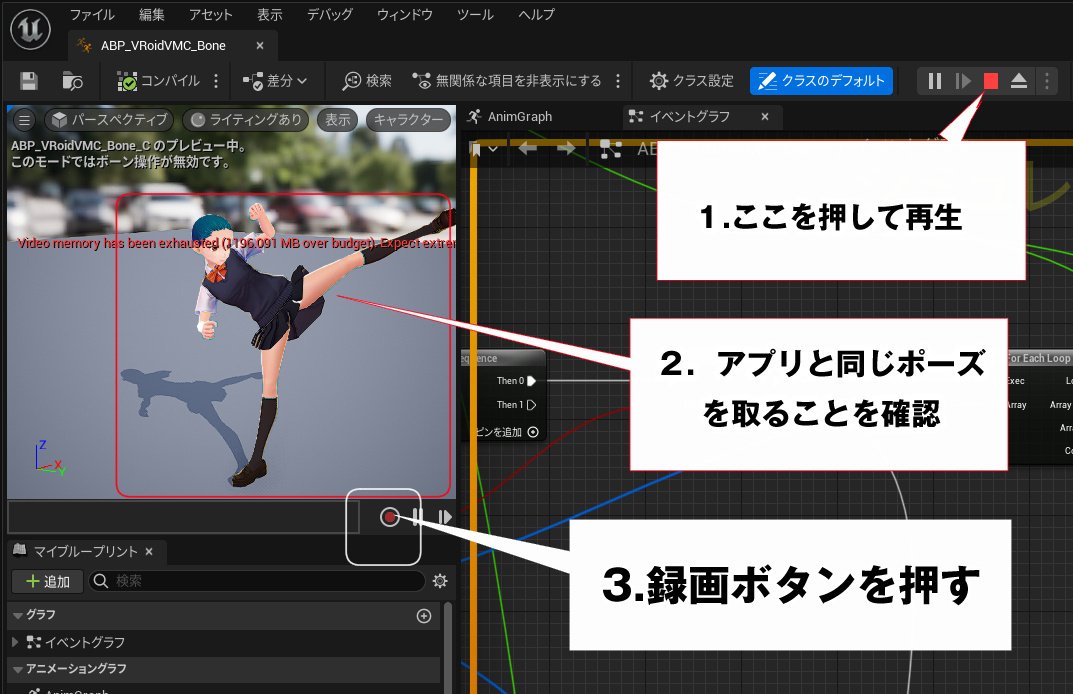Image resolution: width=1073 pixels, height=694 pixels.
Task: Open the 差分 diff dropdown
Action: 275,81
